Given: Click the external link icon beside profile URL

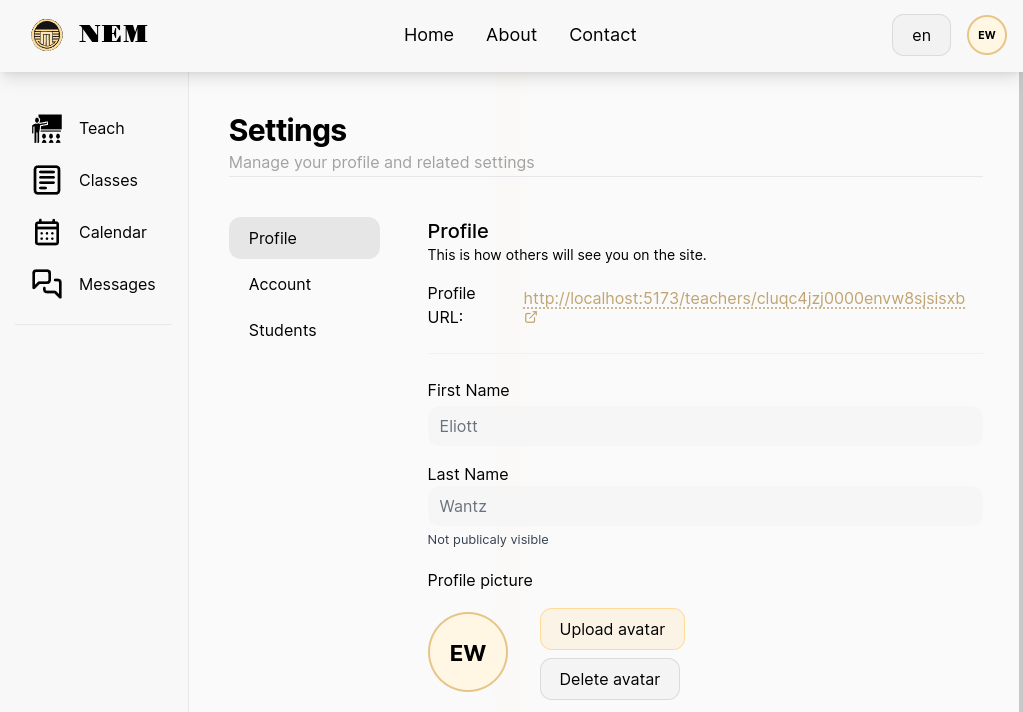Looking at the screenshot, I should tap(530, 317).
